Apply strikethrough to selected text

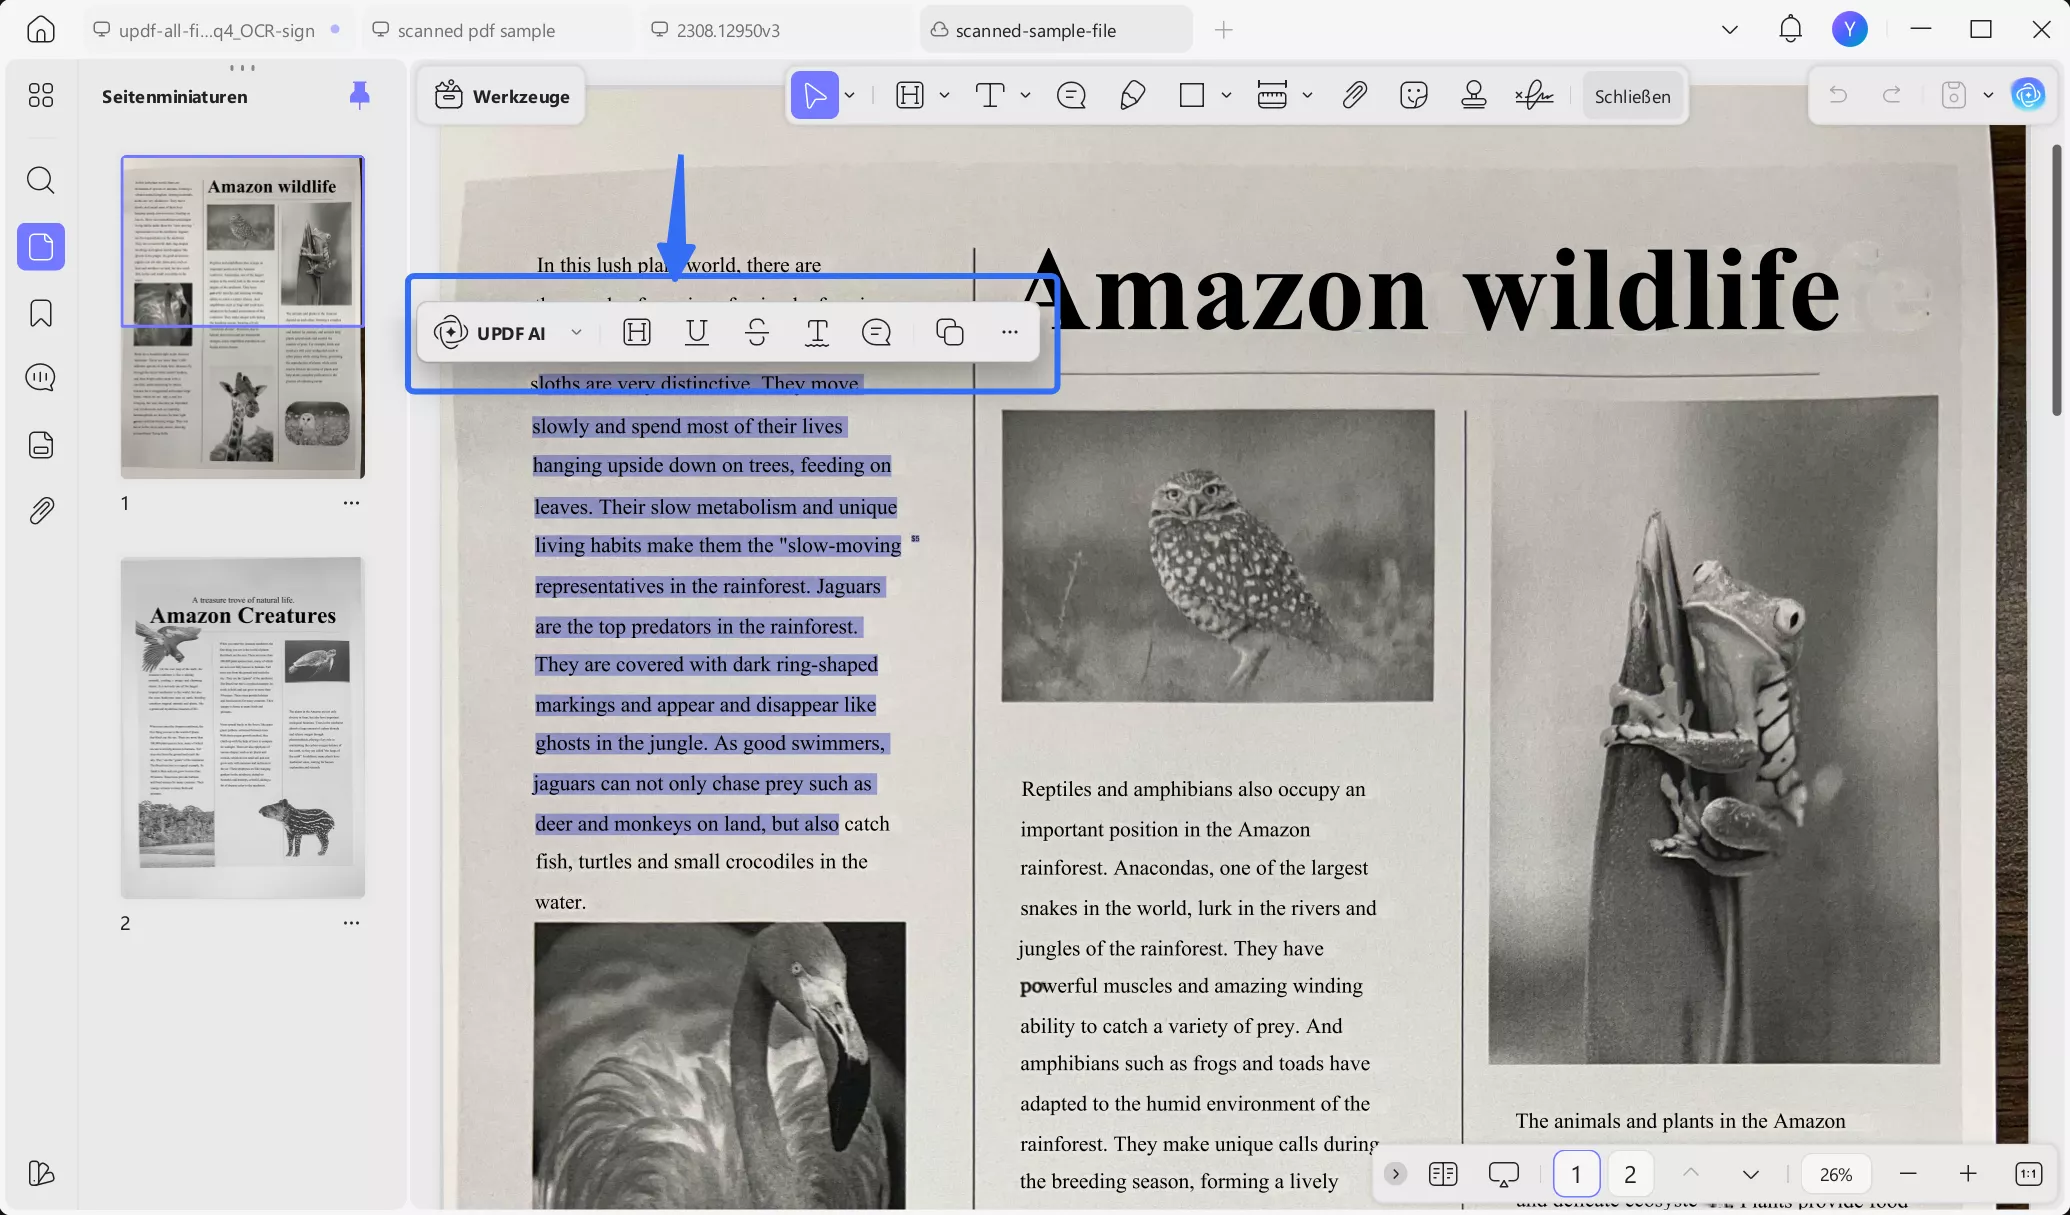(x=757, y=333)
